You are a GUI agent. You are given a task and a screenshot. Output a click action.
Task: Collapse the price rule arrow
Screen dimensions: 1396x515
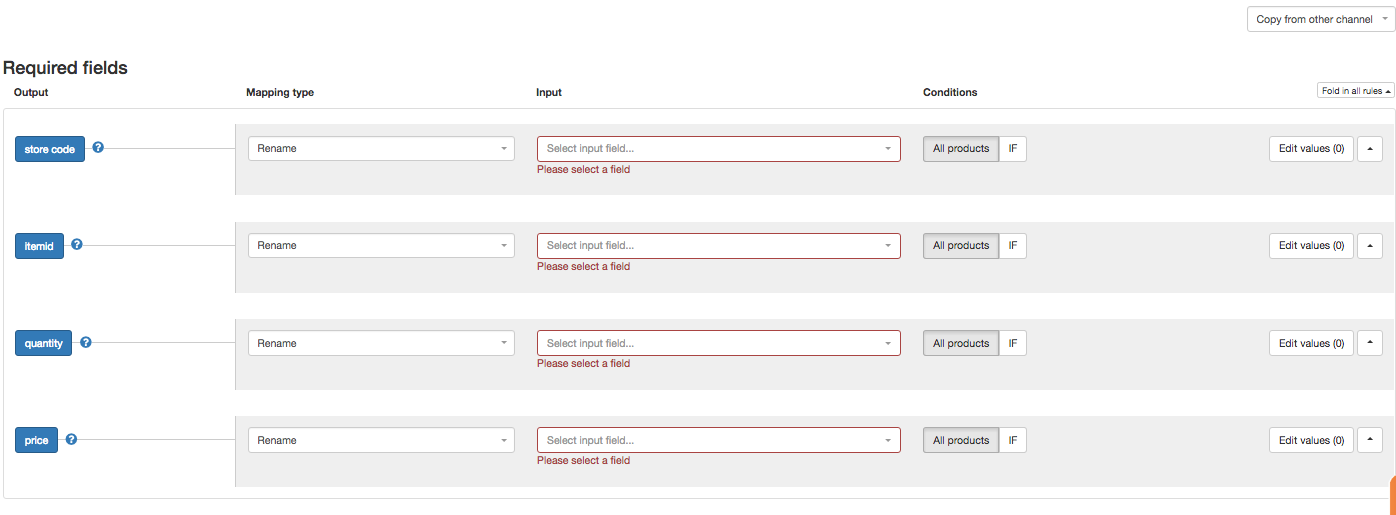tap(1369, 440)
